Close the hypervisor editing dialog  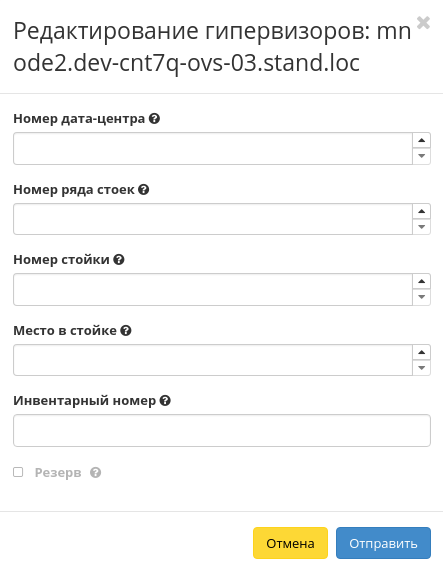(423, 23)
